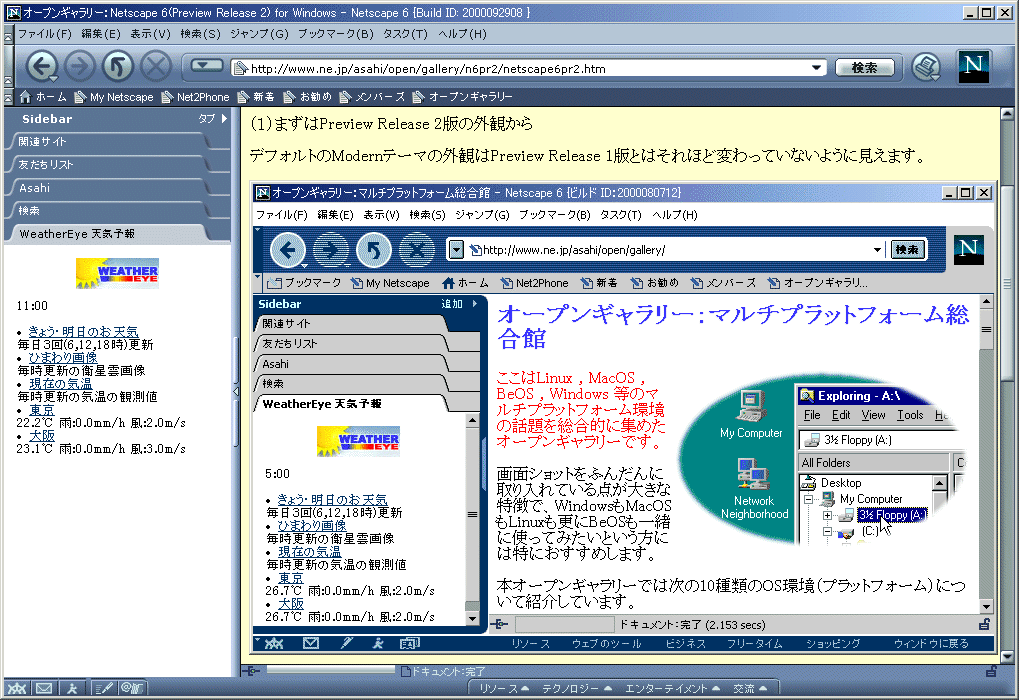This screenshot has width=1019, height=700.
Task: Expand the リソース menu in the outer bottom bar
Action: pyautogui.click(x=504, y=689)
